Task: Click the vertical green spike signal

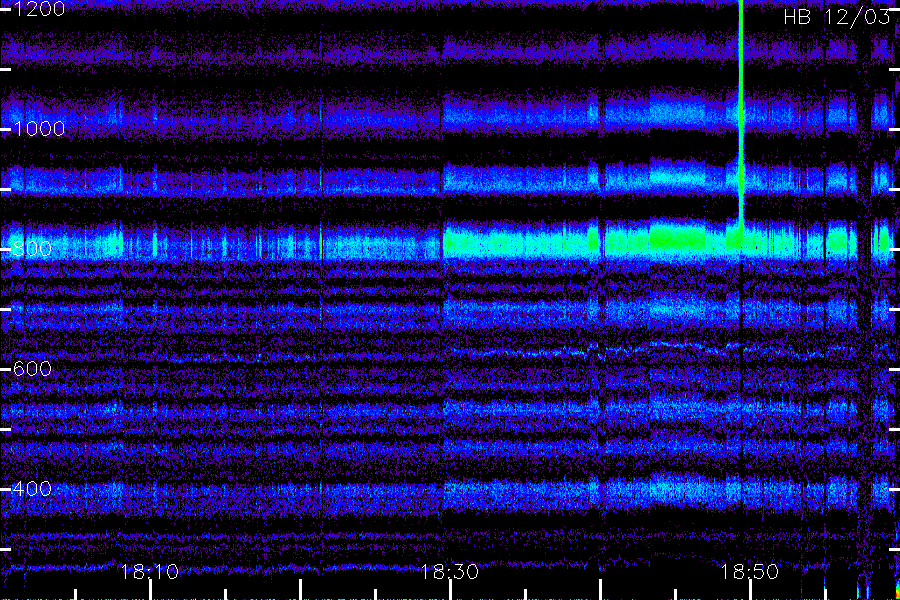Action: click(x=741, y=115)
